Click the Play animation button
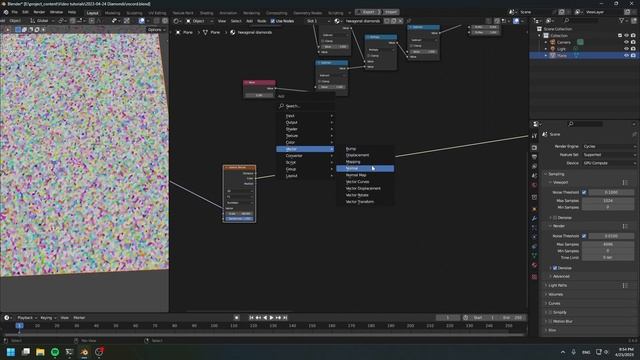The image size is (640, 360). (x=271, y=318)
